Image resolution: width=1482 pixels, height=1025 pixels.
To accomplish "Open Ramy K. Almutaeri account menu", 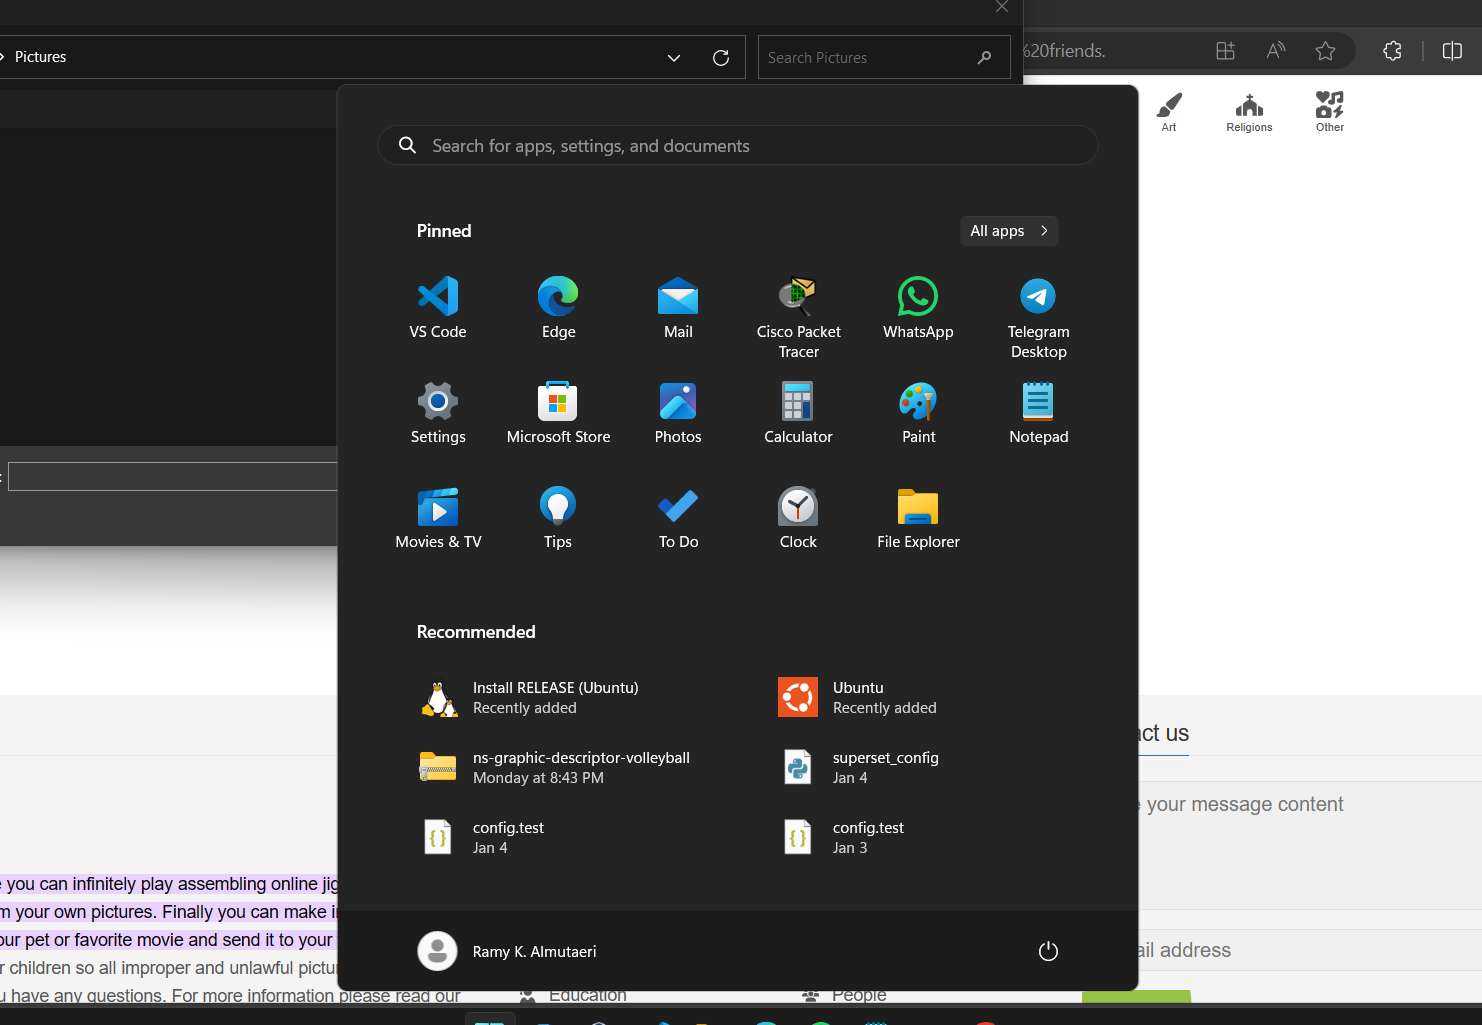I will (x=507, y=951).
